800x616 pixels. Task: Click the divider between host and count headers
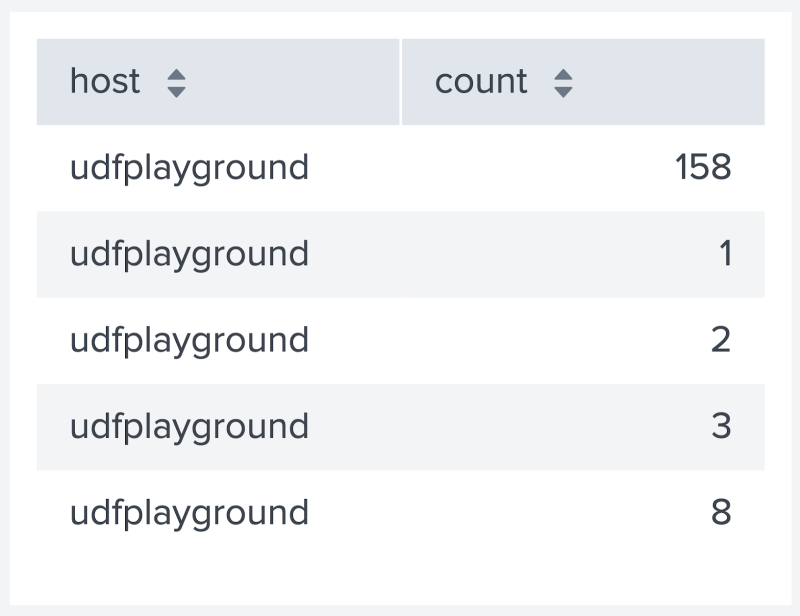pos(401,82)
